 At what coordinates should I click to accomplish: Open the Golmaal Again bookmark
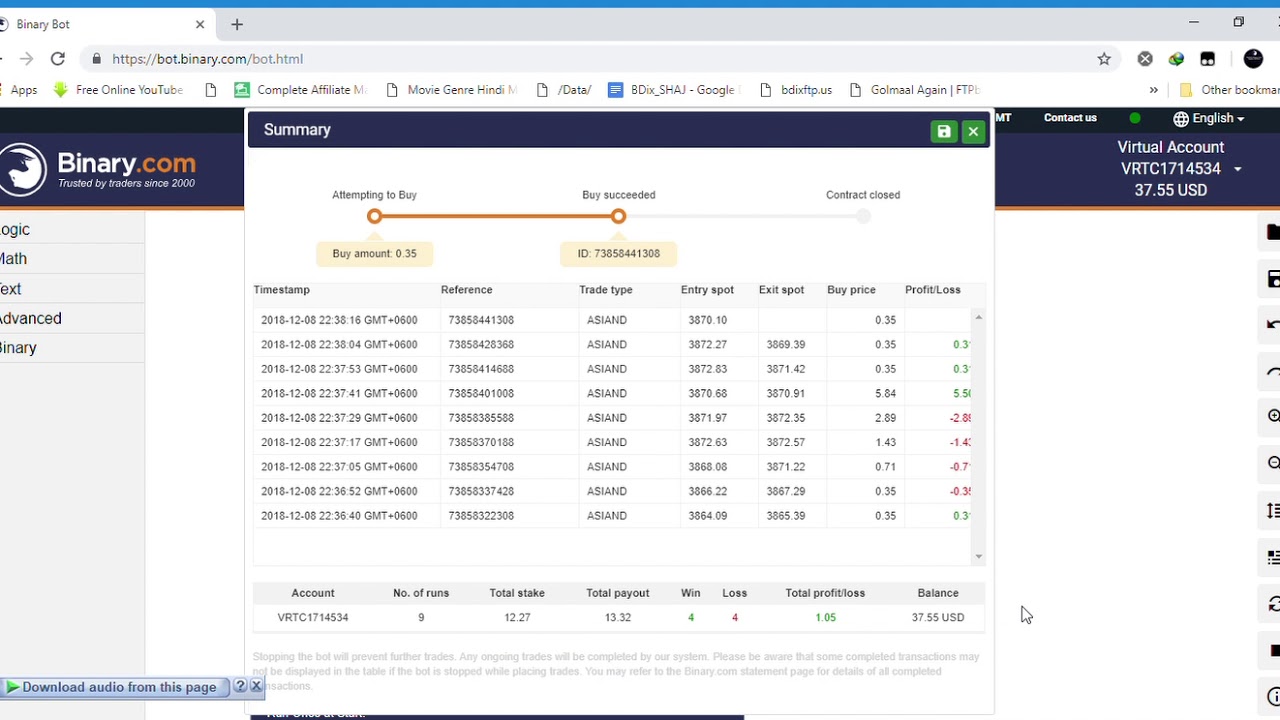coord(914,90)
